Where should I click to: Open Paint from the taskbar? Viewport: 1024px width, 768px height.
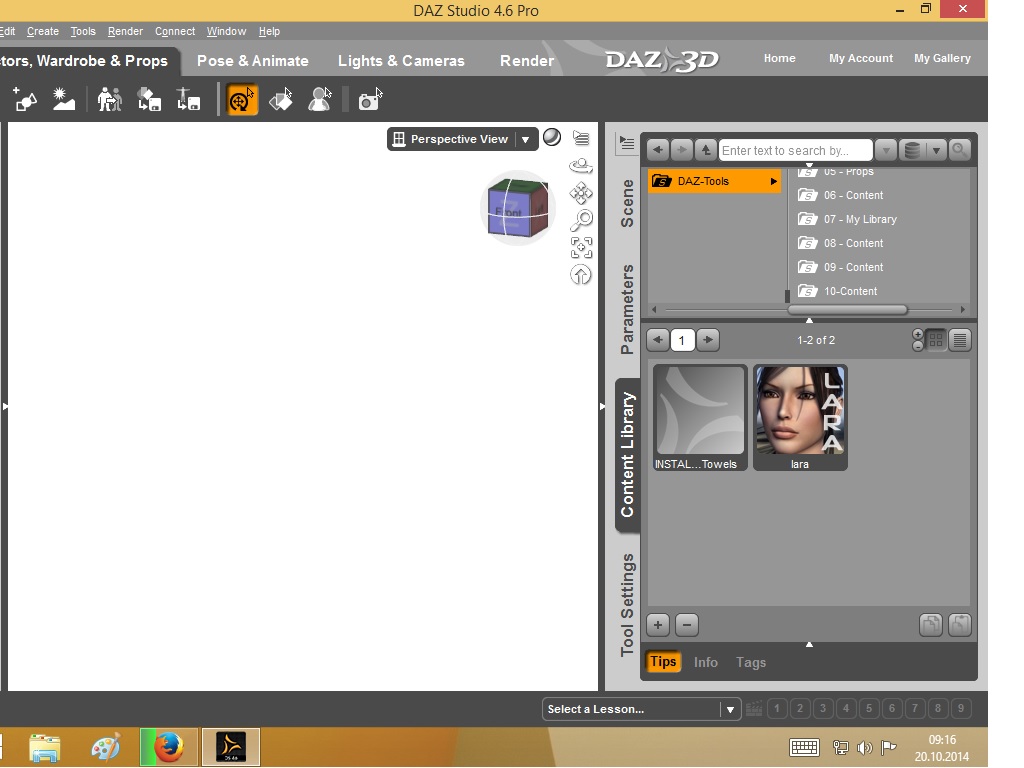106,747
